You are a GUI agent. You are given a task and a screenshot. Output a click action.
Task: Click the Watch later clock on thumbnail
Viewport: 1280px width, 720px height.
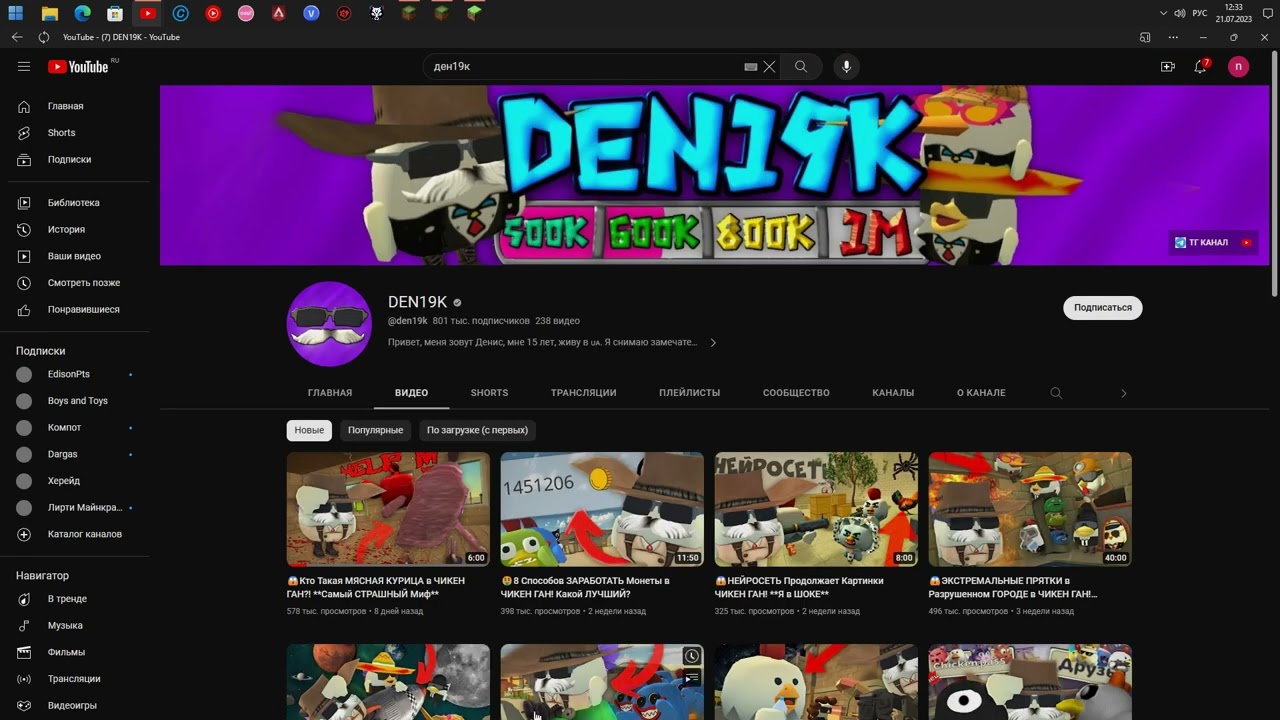pos(692,656)
